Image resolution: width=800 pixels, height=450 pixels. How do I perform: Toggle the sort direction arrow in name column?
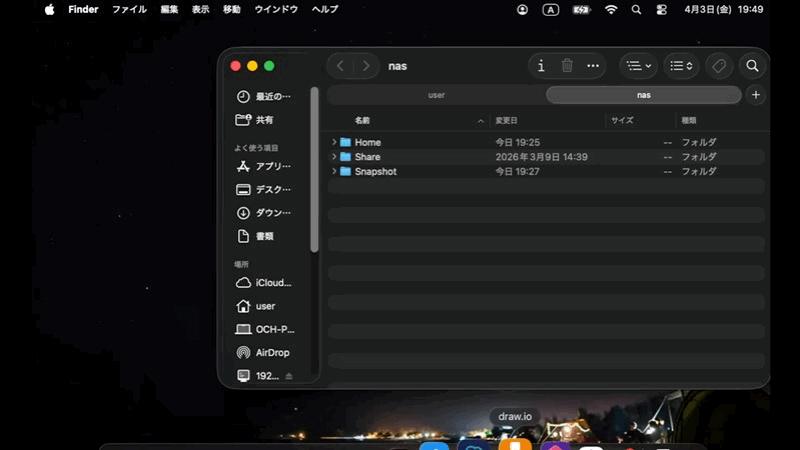click(481, 121)
